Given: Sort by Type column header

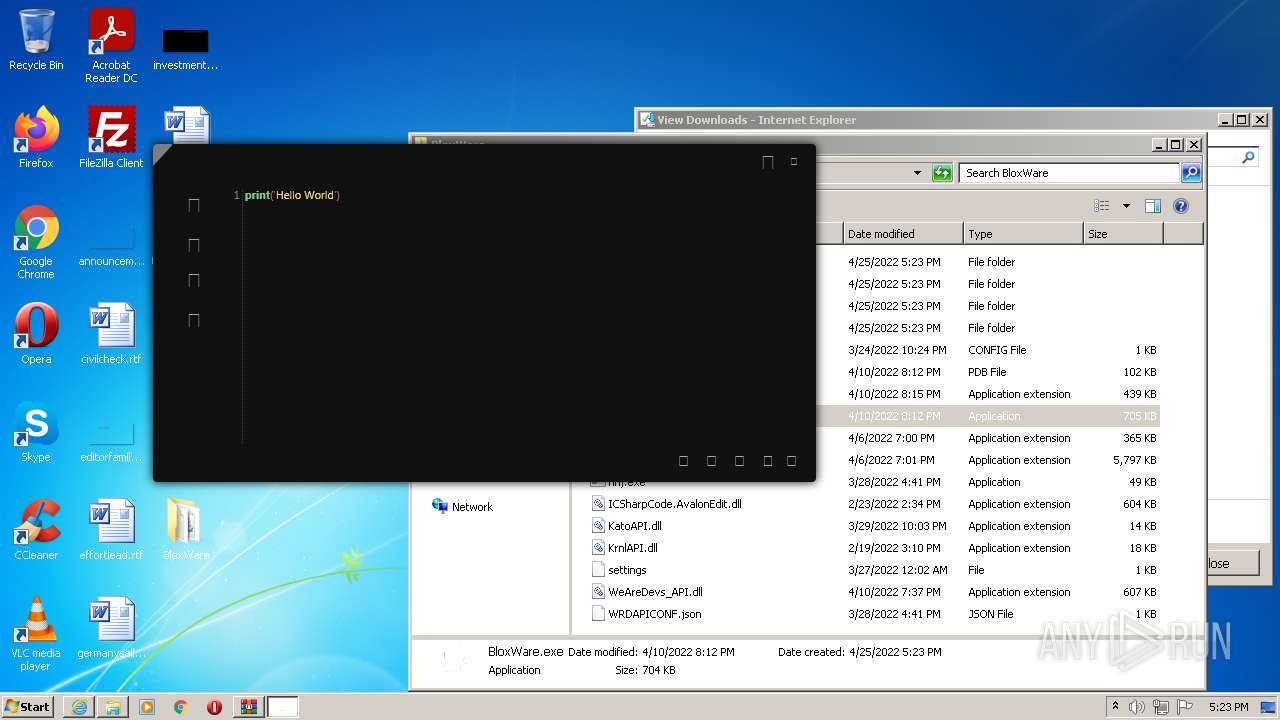Looking at the screenshot, I should tap(1023, 234).
